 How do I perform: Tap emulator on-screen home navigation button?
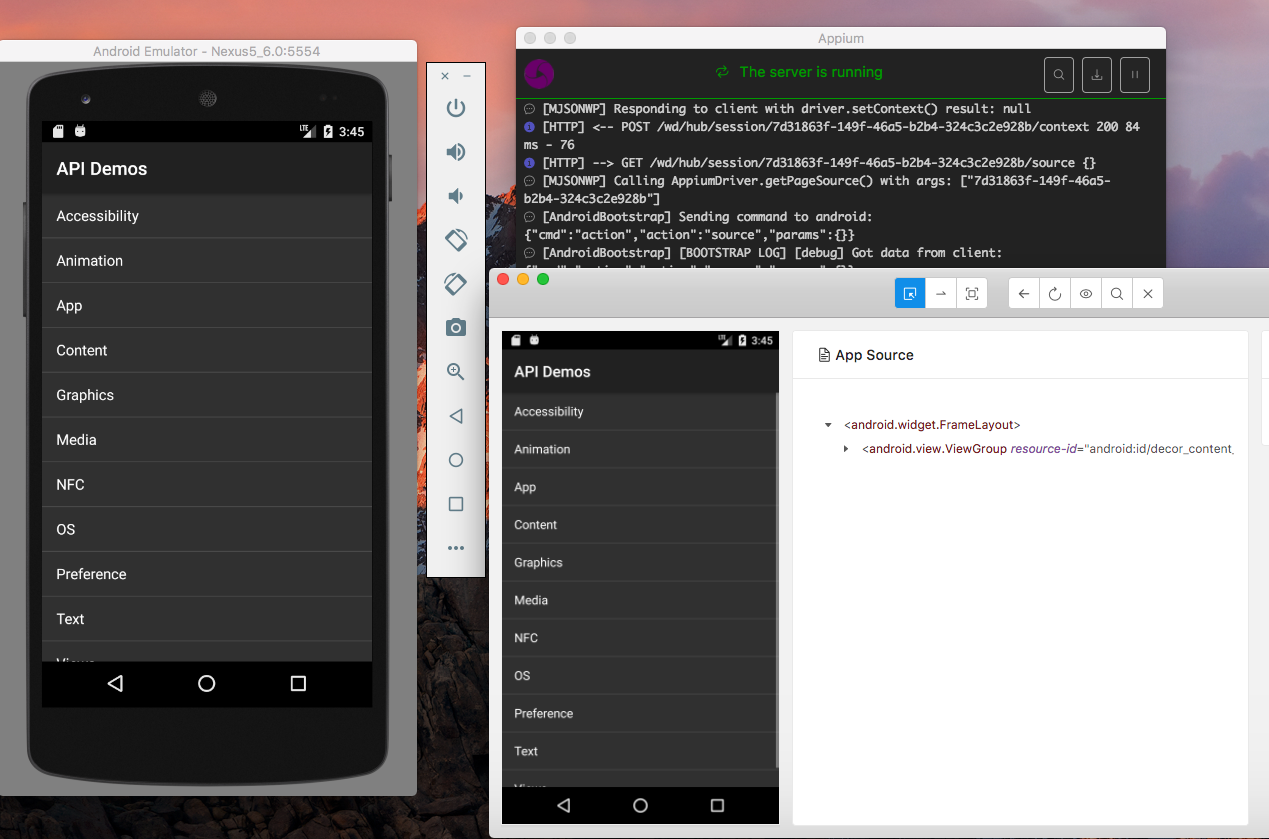click(207, 684)
